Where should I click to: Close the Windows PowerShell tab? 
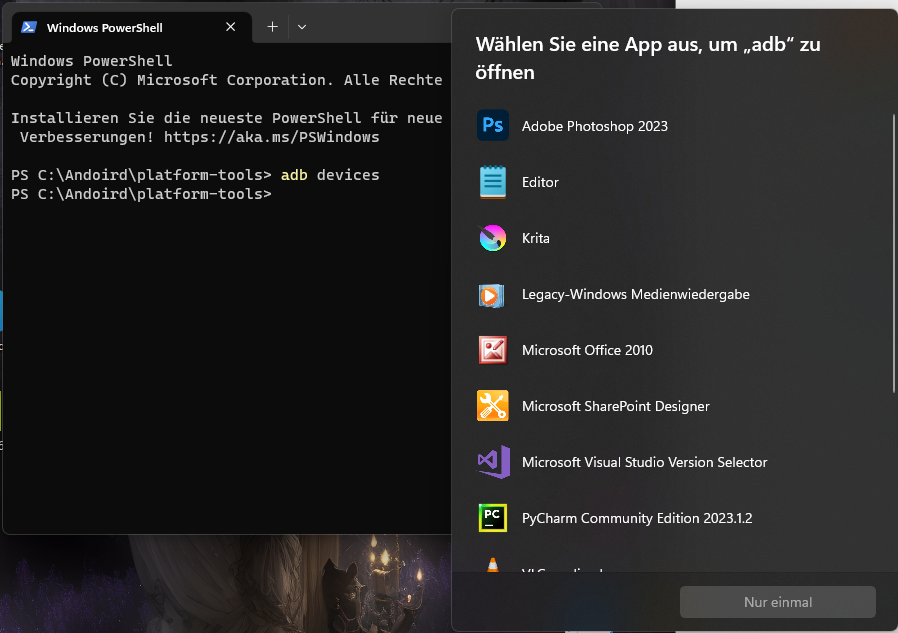click(230, 27)
